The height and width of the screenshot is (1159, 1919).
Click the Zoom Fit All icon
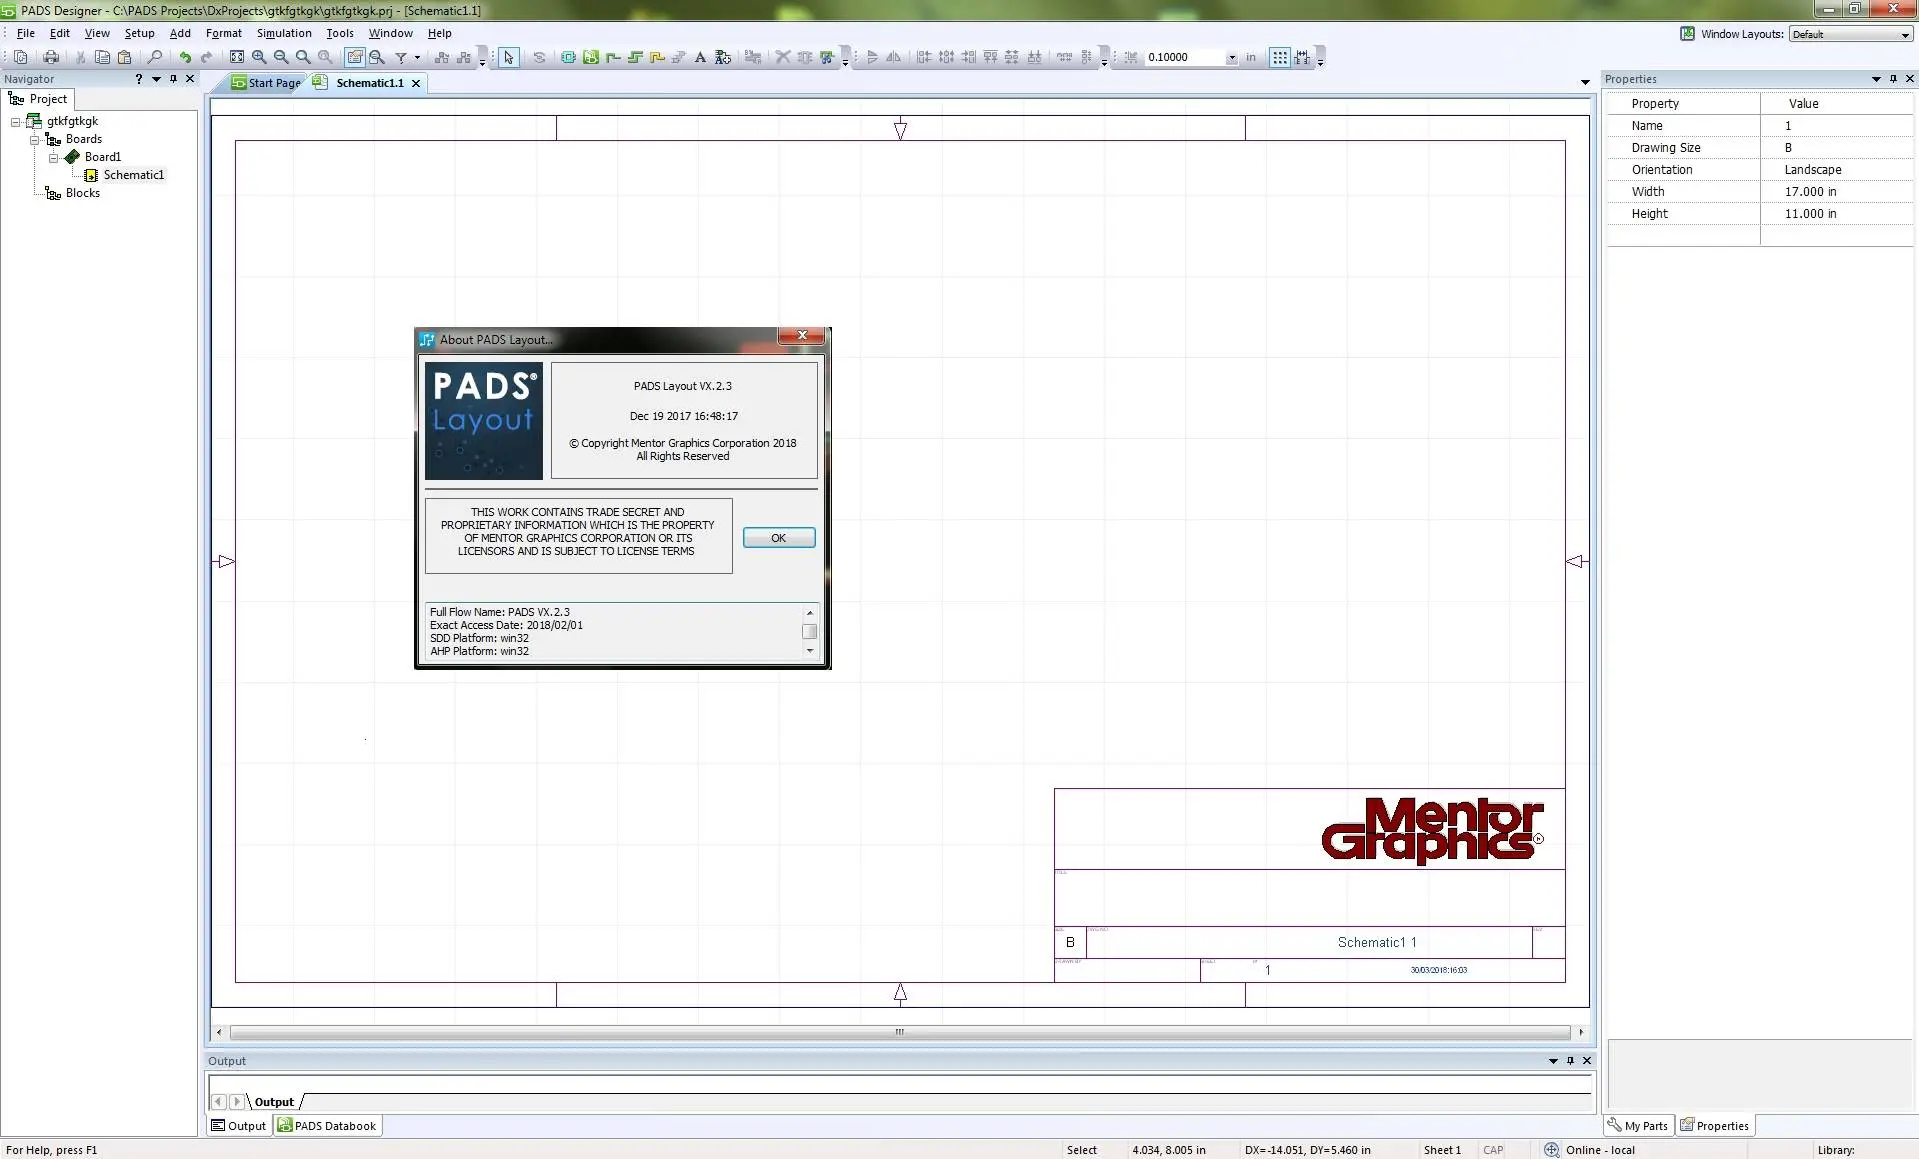pos(237,58)
